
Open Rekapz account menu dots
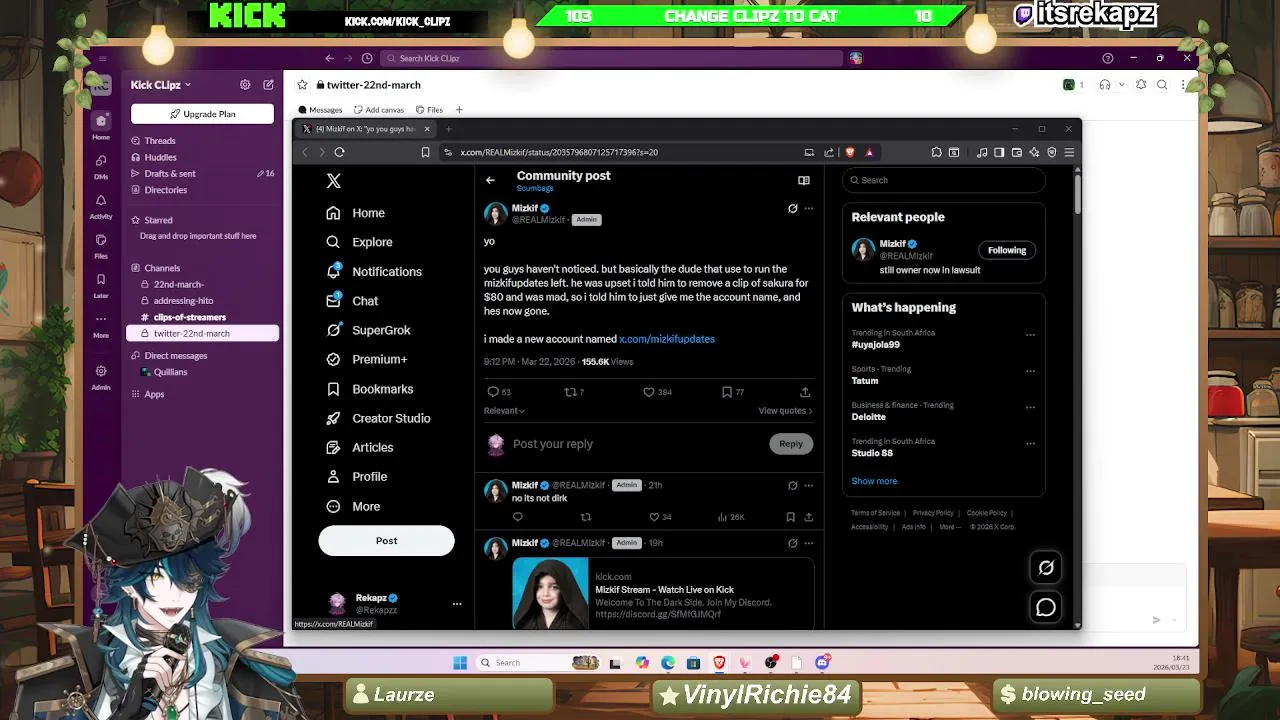click(x=457, y=604)
